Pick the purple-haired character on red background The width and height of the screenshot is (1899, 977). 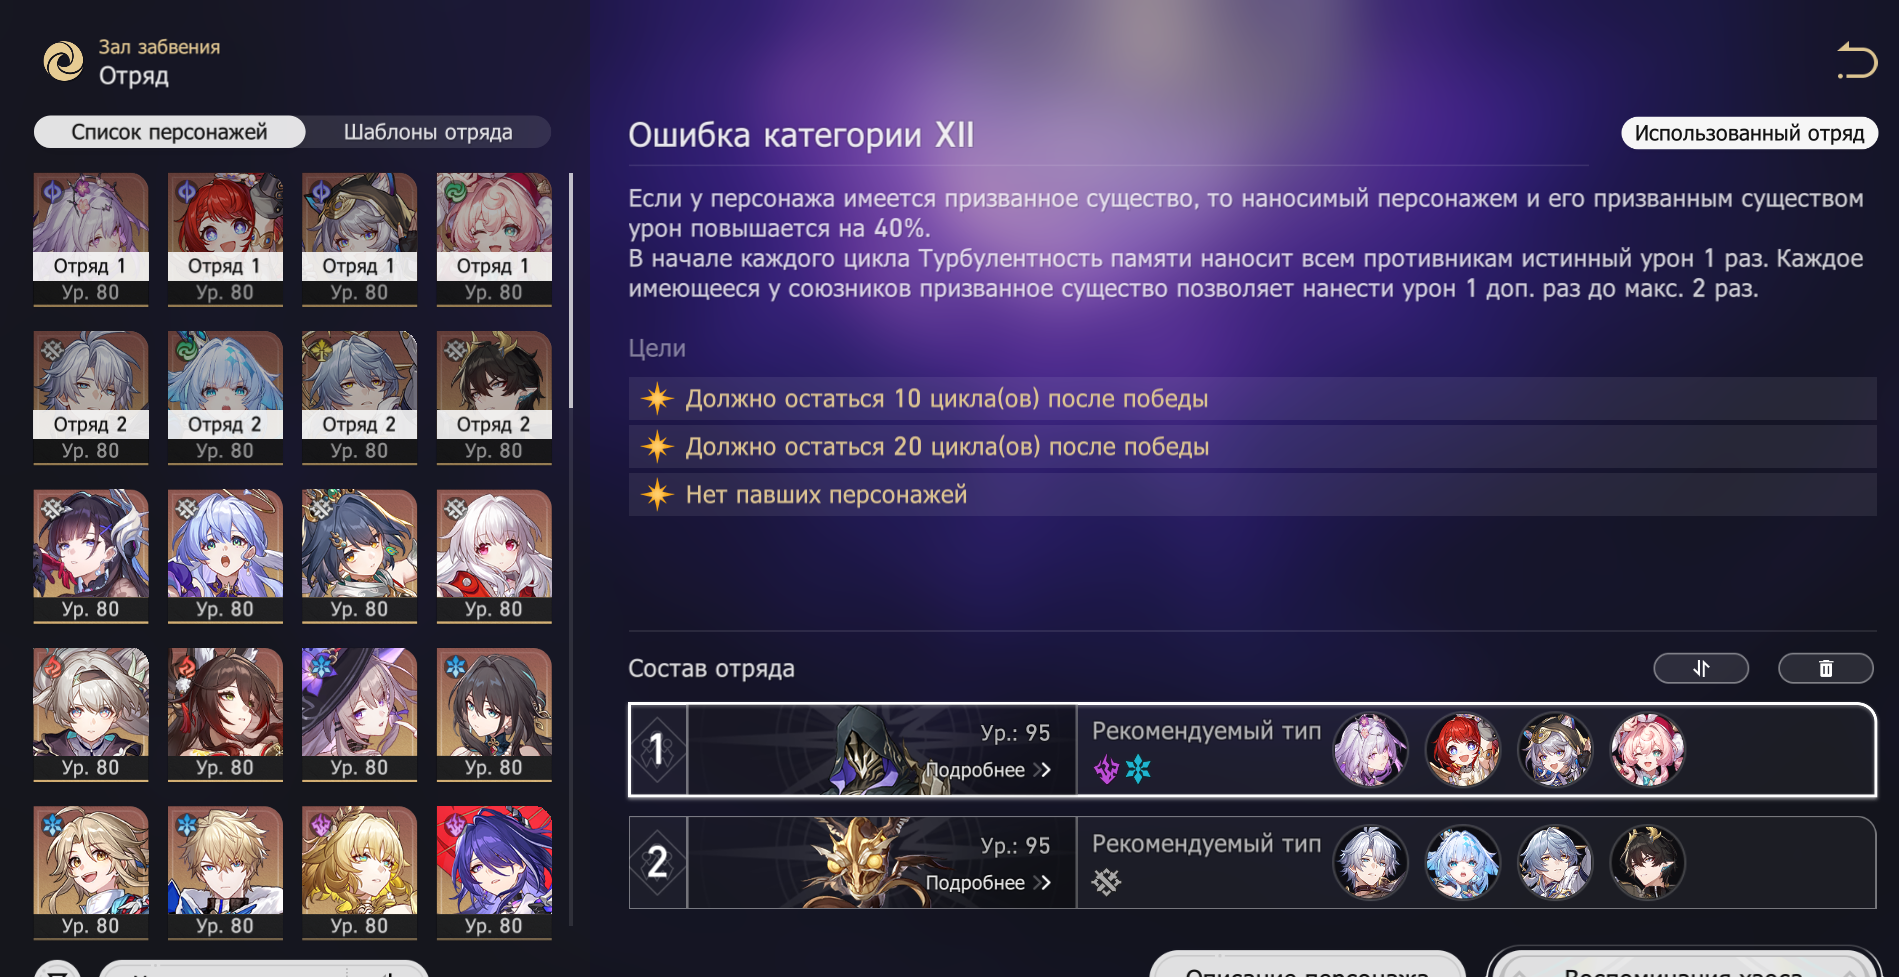[x=494, y=873]
